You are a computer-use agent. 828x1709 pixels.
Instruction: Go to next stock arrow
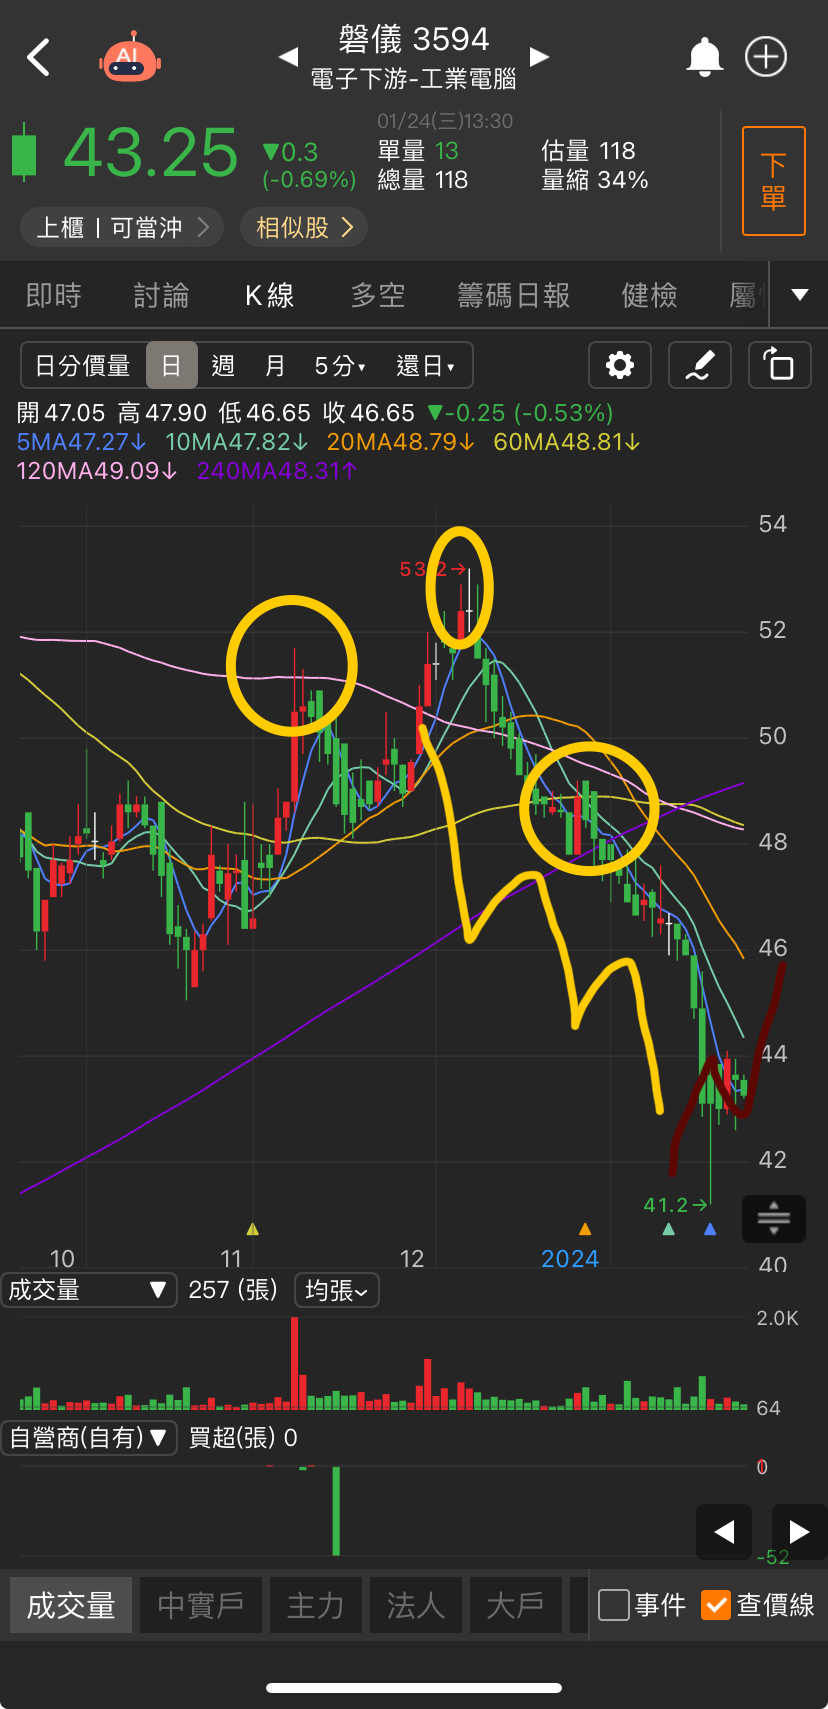click(x=539, y=57)
